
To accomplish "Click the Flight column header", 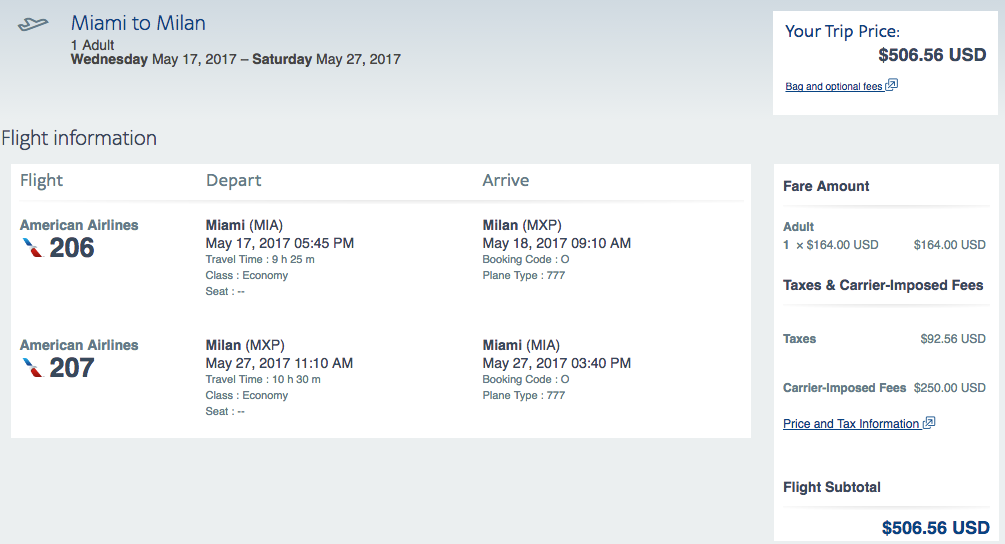I will pos(42,181).
